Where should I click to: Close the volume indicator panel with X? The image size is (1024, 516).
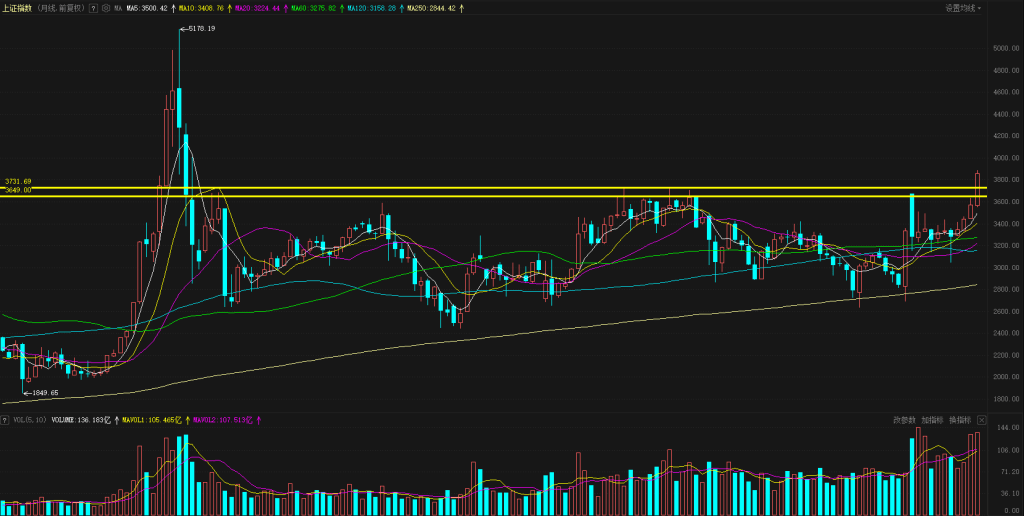[x=982, y=419]
